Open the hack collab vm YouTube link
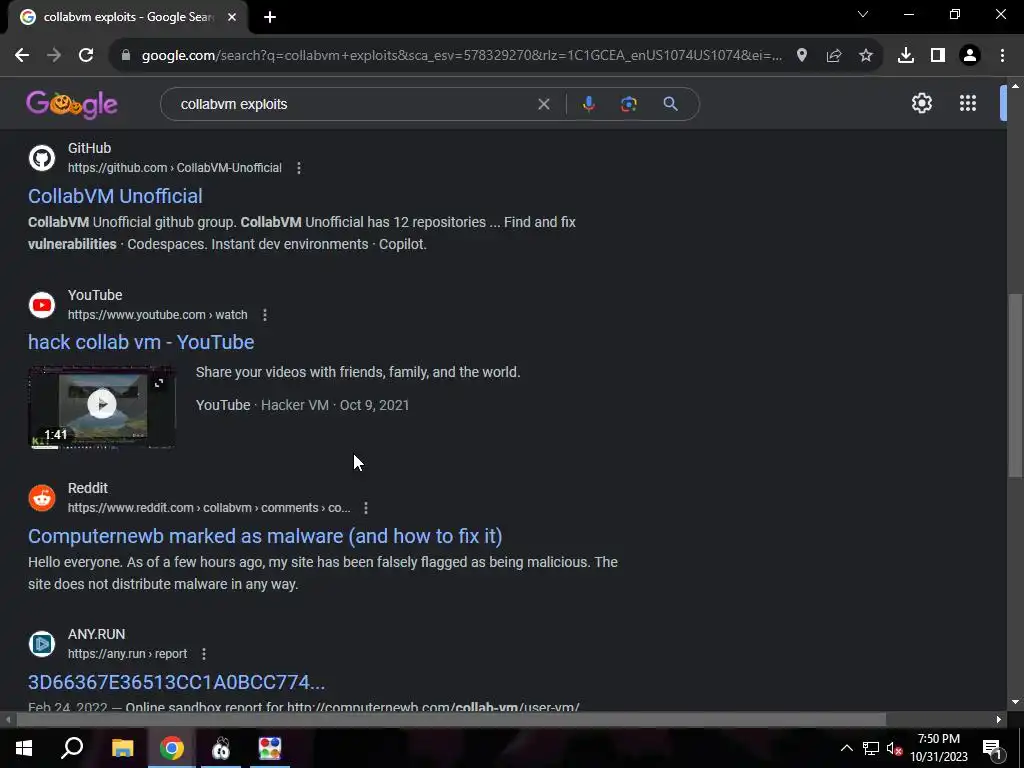The image size is (1024, 768). (141, 342)
